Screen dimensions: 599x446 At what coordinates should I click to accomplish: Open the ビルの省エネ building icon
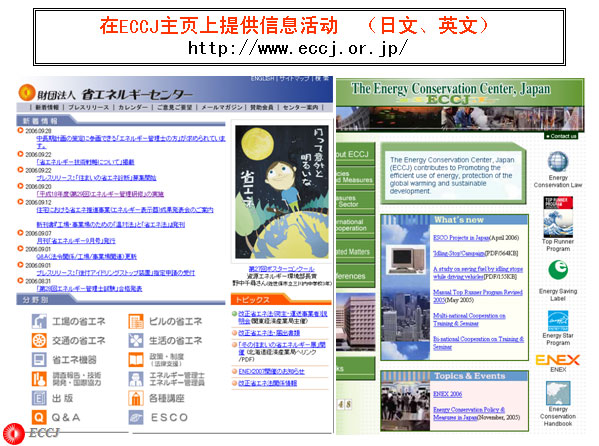click(x=136, y=321)
